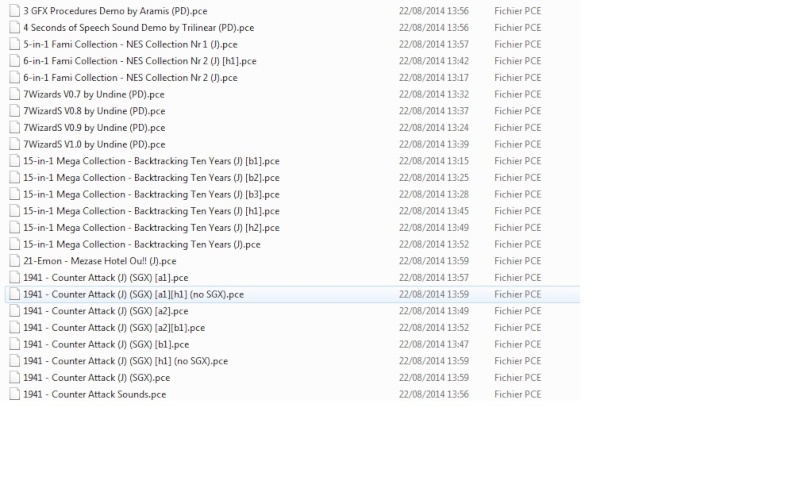Image resolution: width=800 pixels, height=500 pixels.
Task: Select name 6-in-1 Fami Collection Nr 2 (J) [h1].pce
Action: pos(140,61)
